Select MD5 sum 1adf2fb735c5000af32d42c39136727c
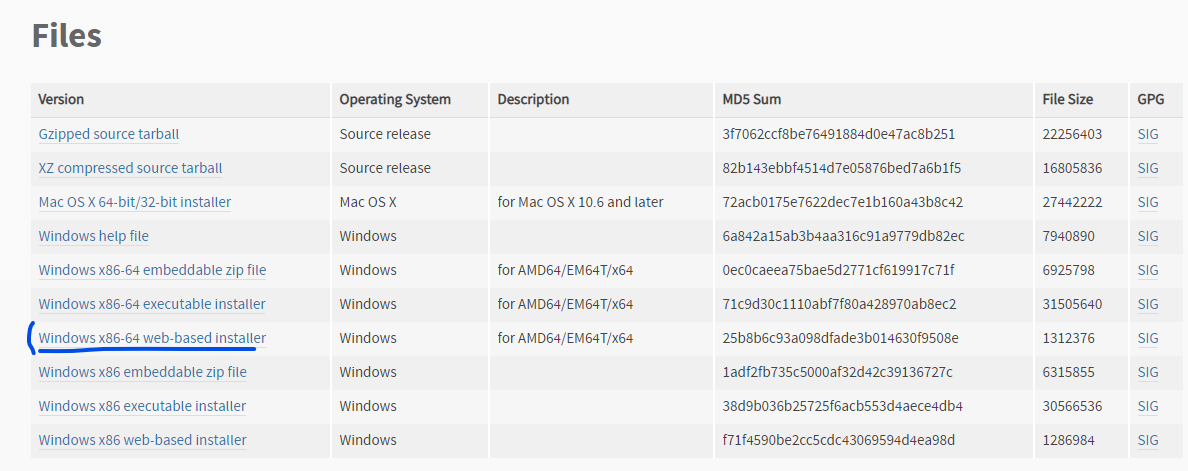 [x=837, y=372]
